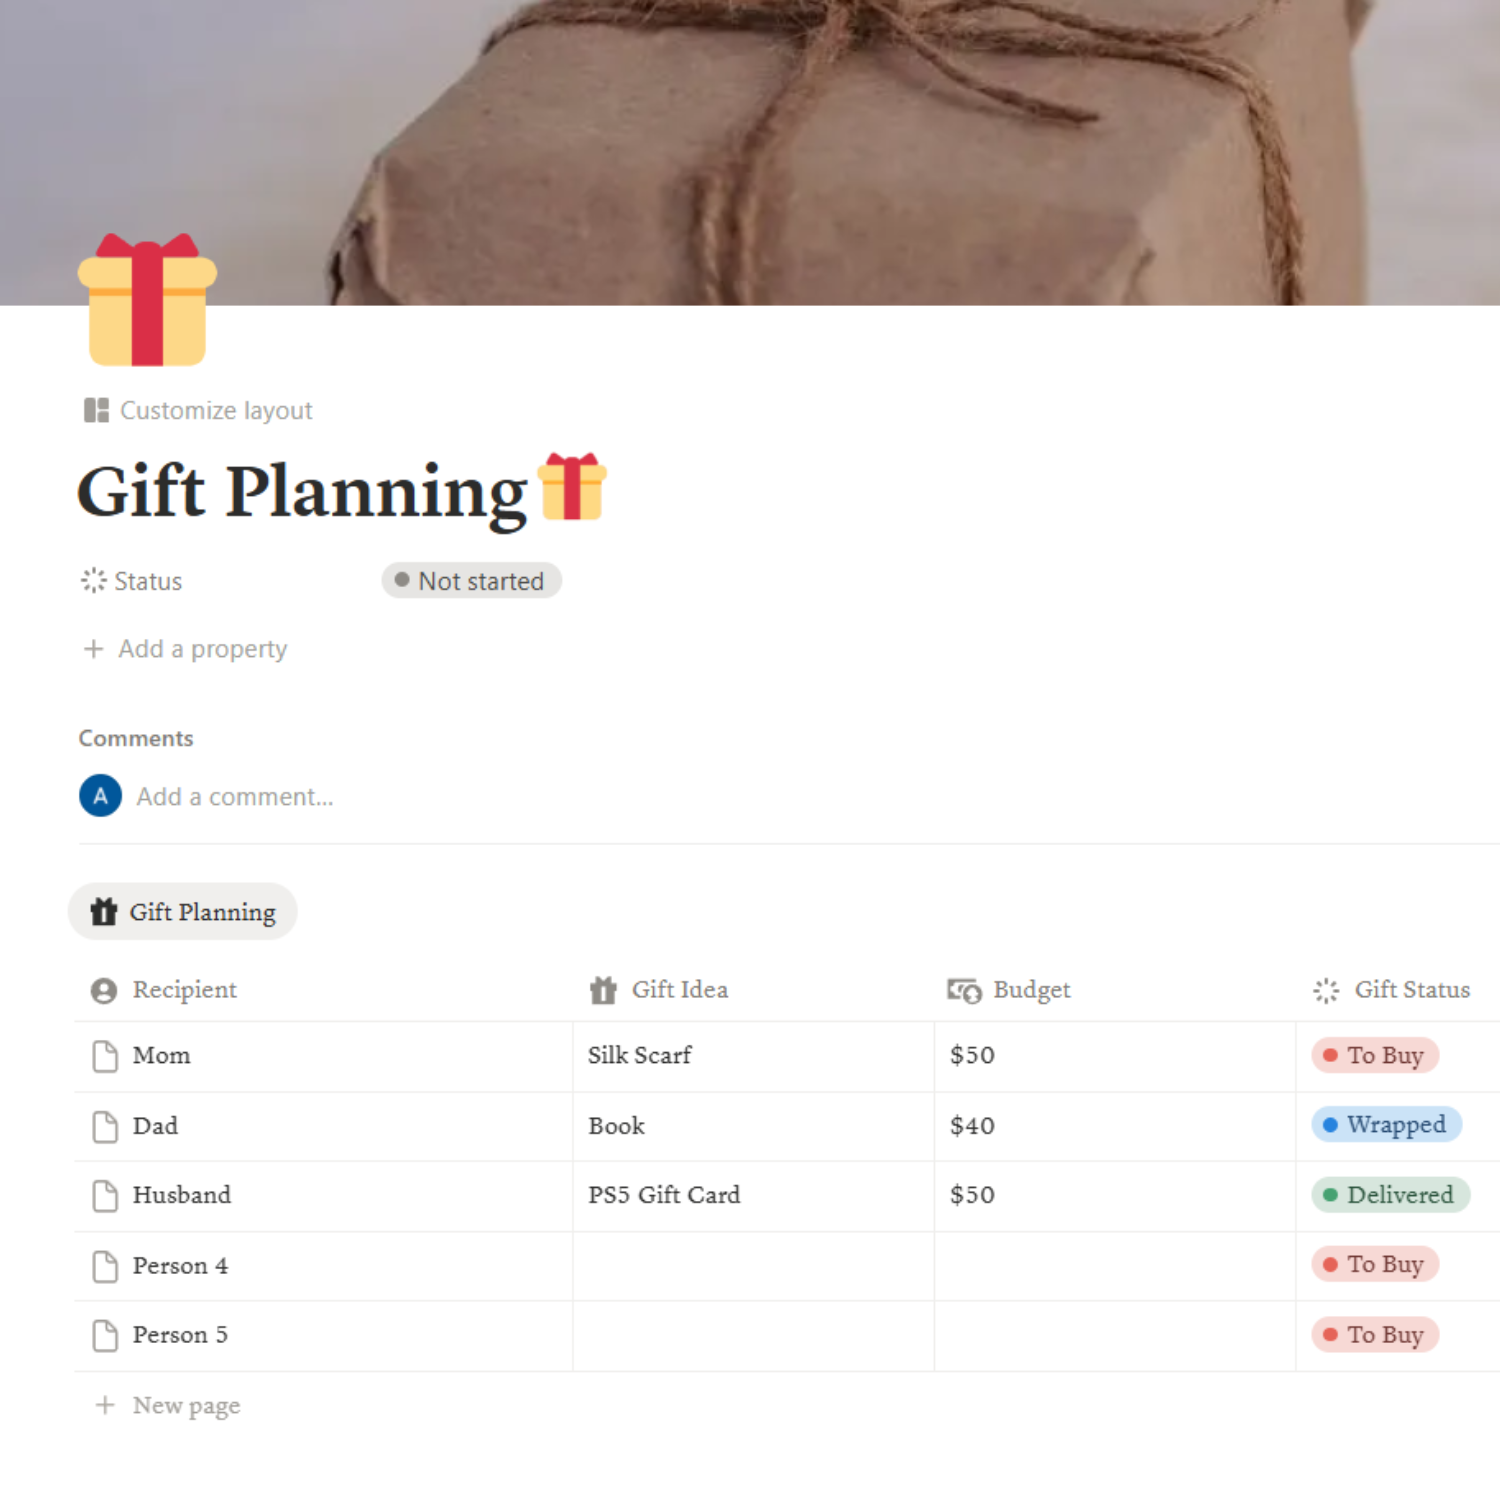Click the user avatar beside comment box
The height and width of the screenshot is (1500, 1500).
point(100,796)
